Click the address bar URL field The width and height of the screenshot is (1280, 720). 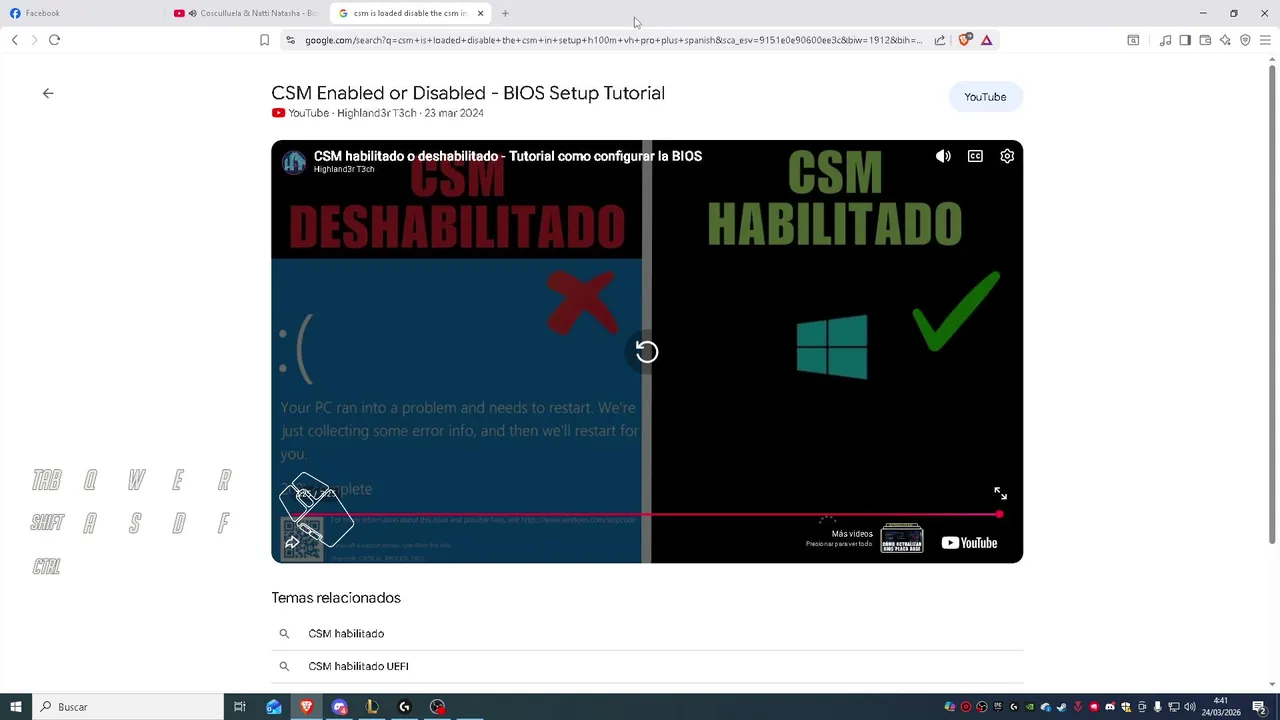[x=613, y=40]
